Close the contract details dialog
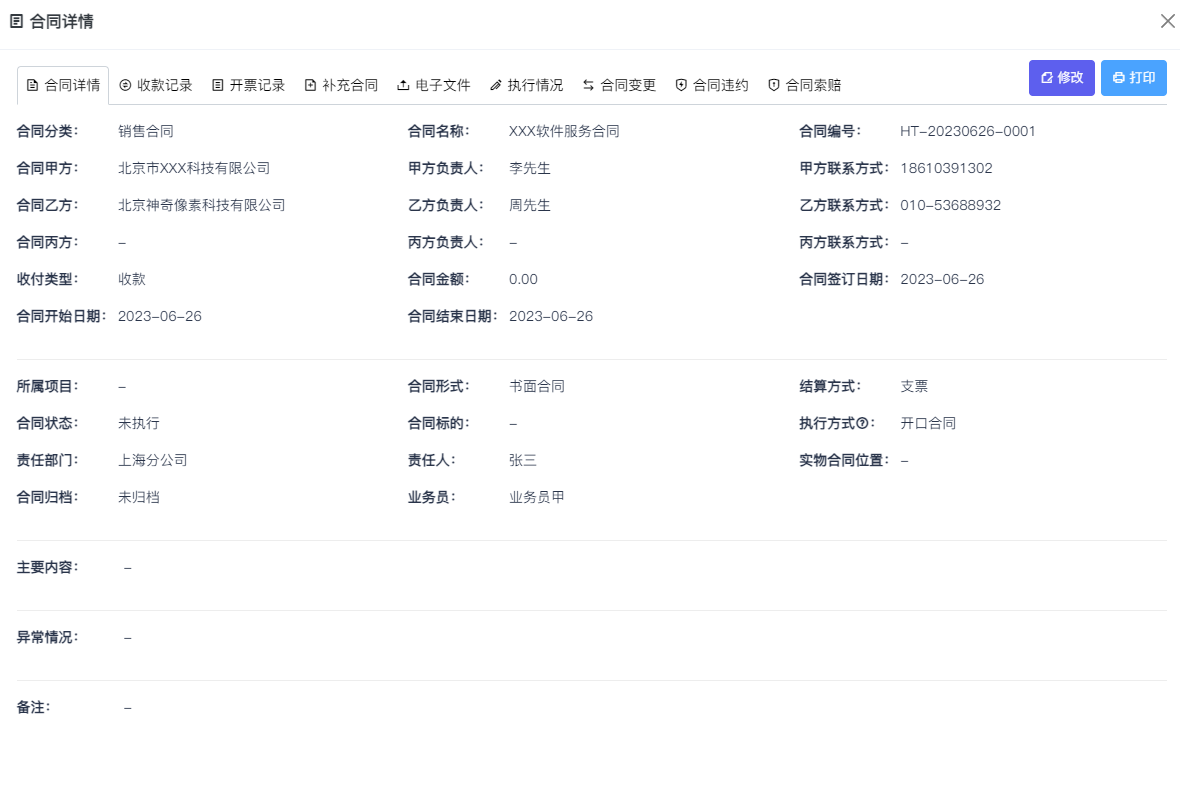The image size is (1180, 806). [x=1167, y=20]
